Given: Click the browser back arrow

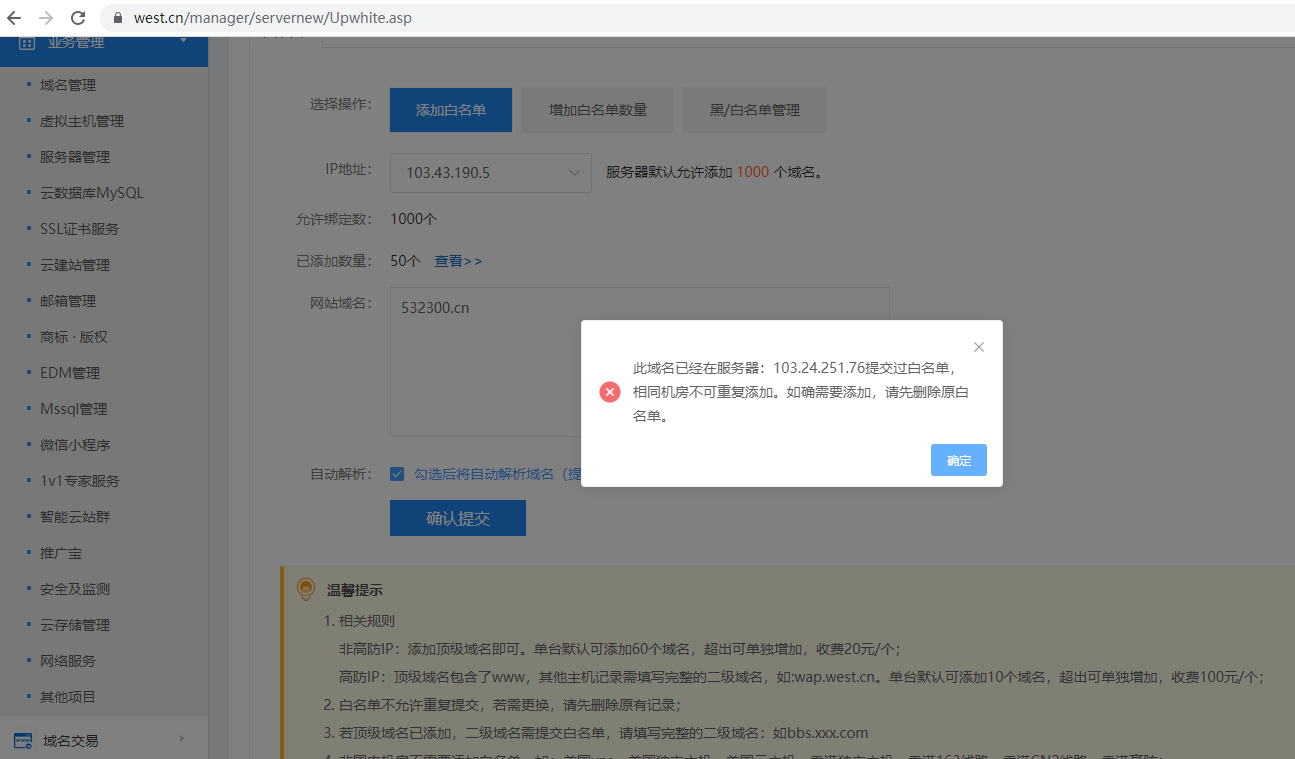Looking at the screenshot, I should [14, 18].
